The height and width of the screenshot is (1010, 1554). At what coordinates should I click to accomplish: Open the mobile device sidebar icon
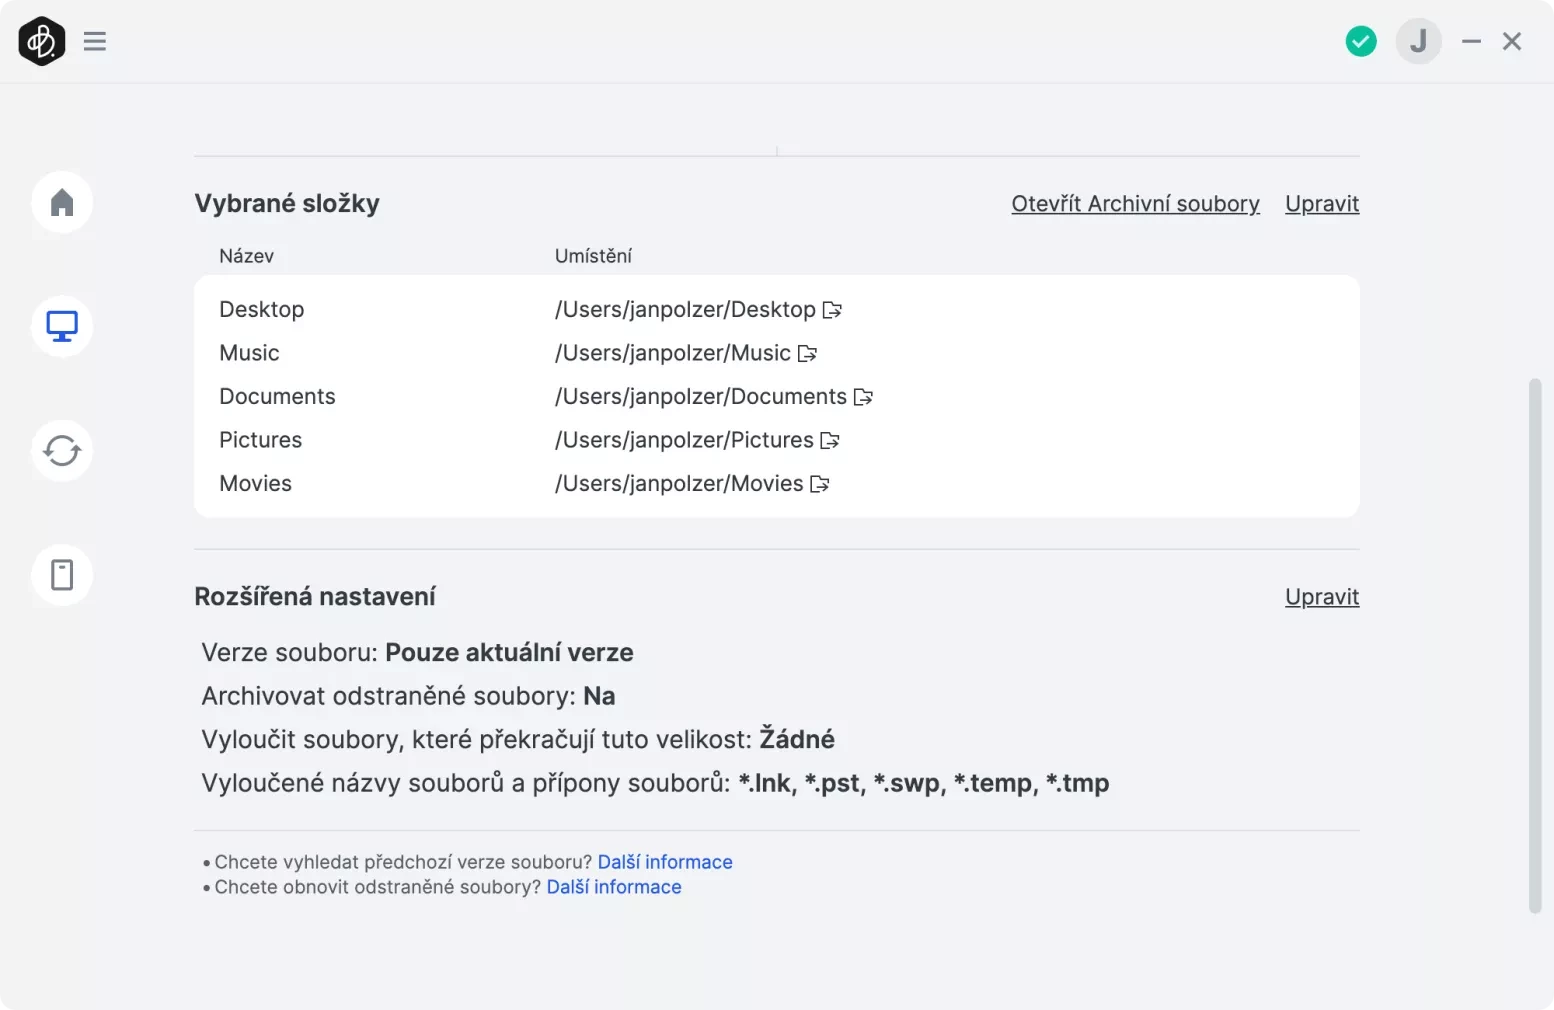62,575
